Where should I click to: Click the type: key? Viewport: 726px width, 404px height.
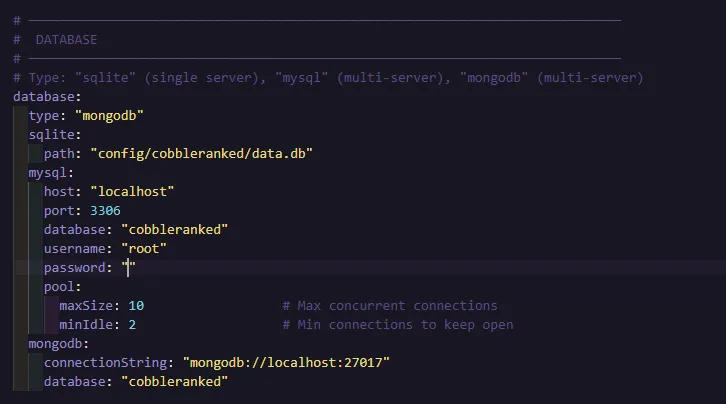(47, 116)
